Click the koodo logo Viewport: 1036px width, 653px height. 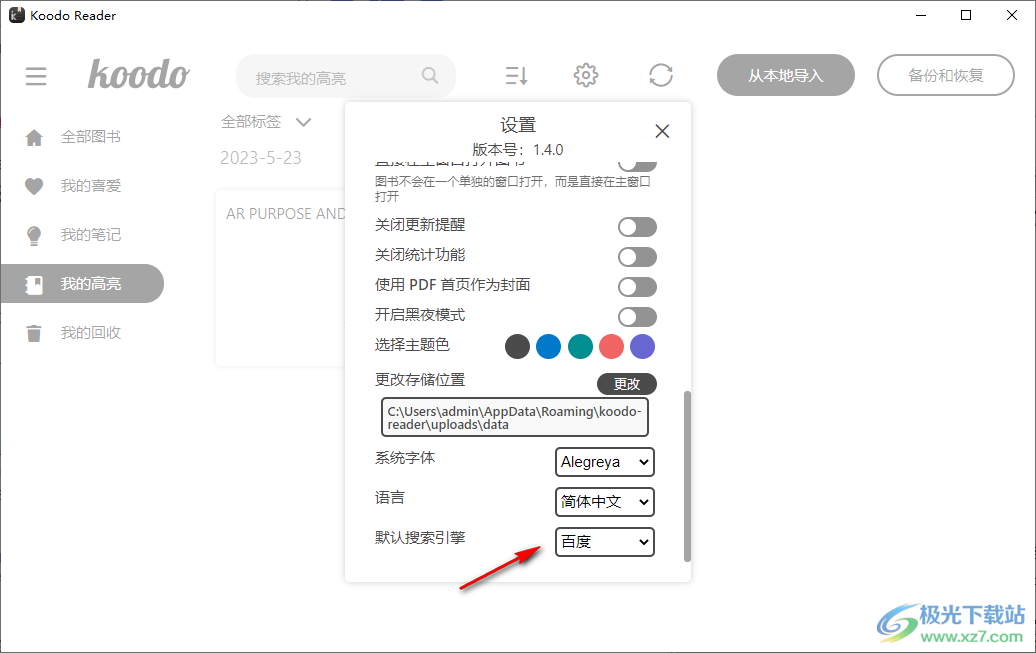click(x=139, y=74)
